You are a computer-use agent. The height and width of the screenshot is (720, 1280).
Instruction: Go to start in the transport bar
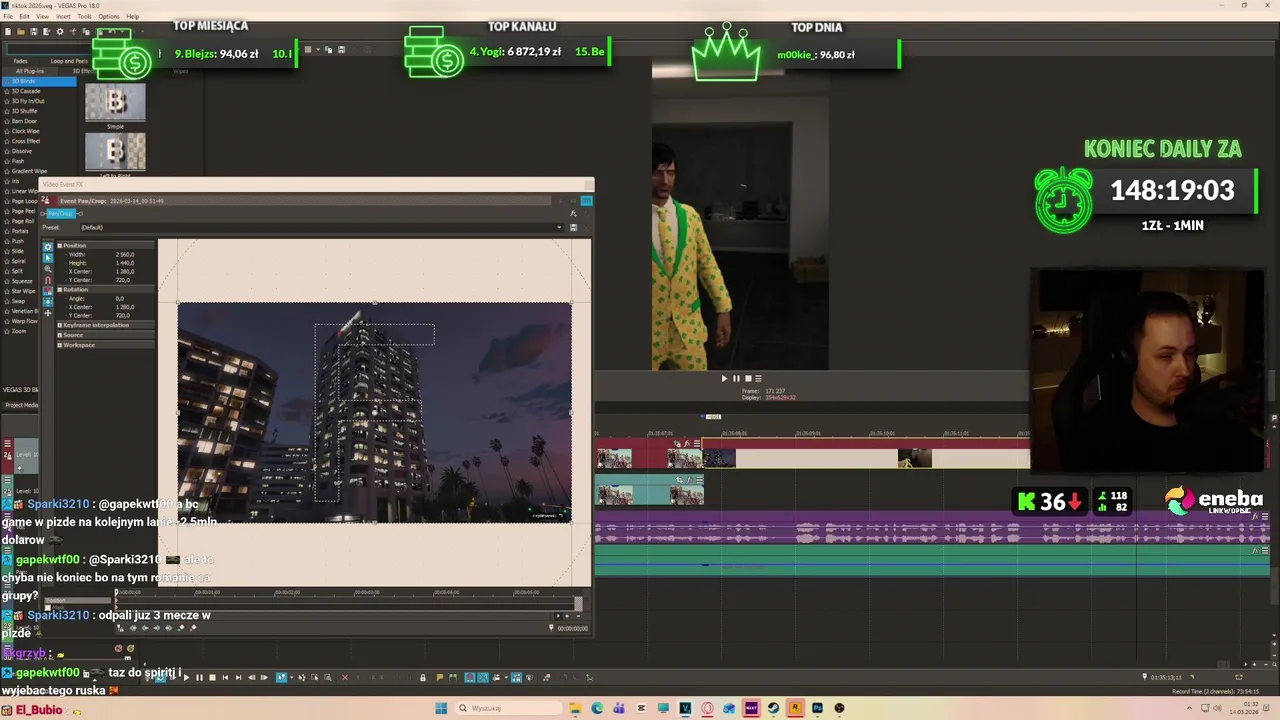tap(225, 677)
